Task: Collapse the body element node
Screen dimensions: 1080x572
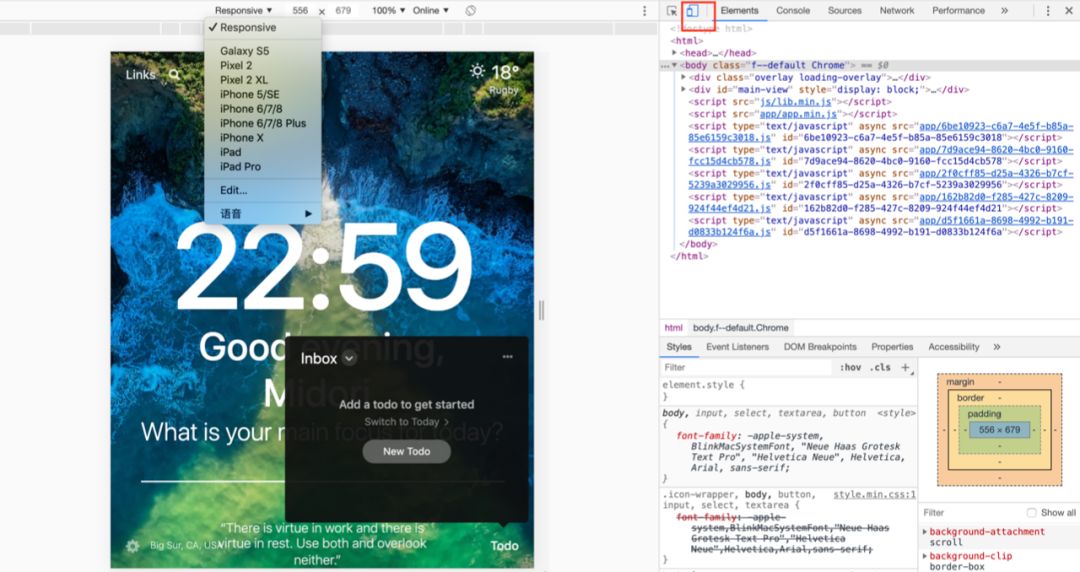Action: click(x=674, y=65)
